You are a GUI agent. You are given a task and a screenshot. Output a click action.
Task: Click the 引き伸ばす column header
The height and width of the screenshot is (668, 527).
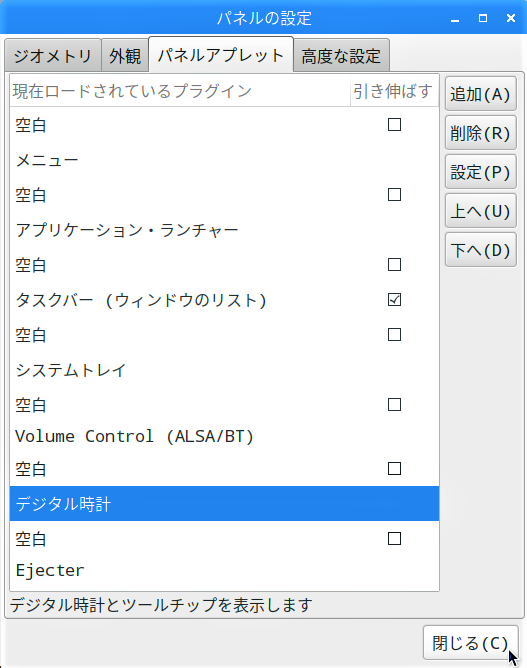click(394, 91)
